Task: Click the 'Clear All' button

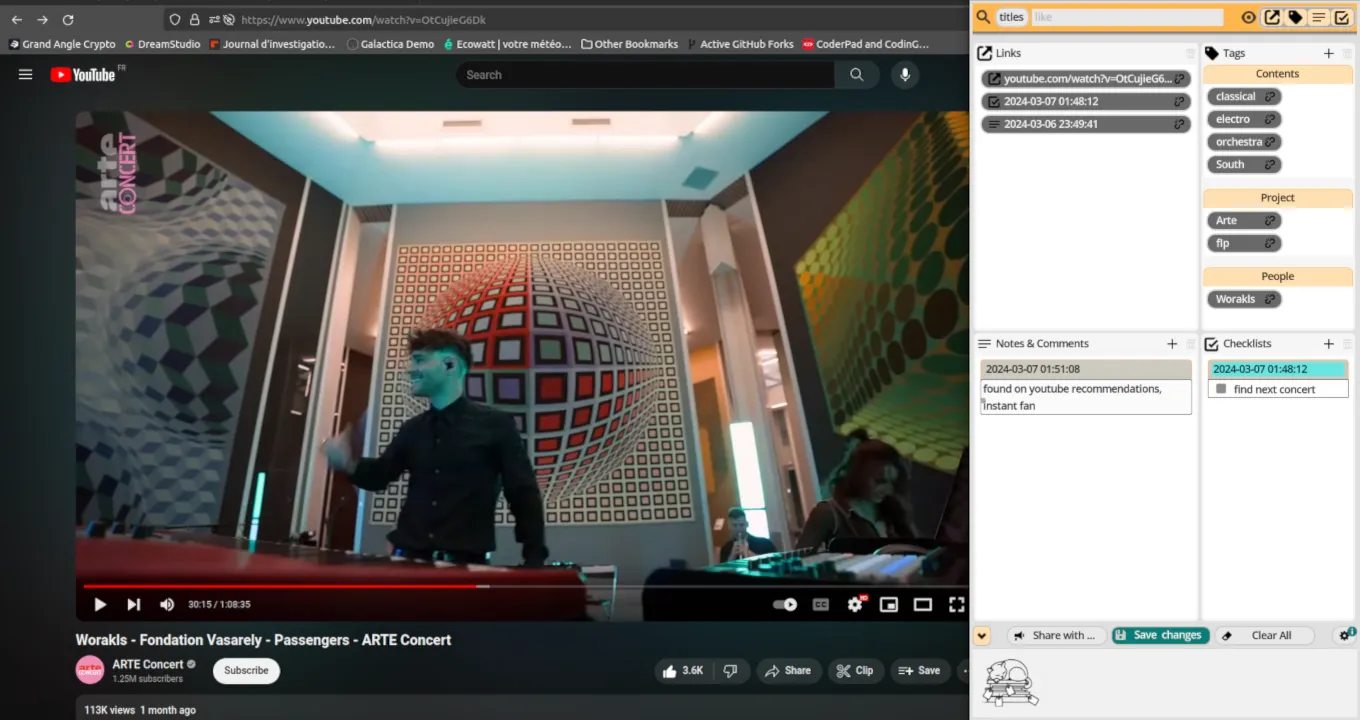Action: (1264, 635)
